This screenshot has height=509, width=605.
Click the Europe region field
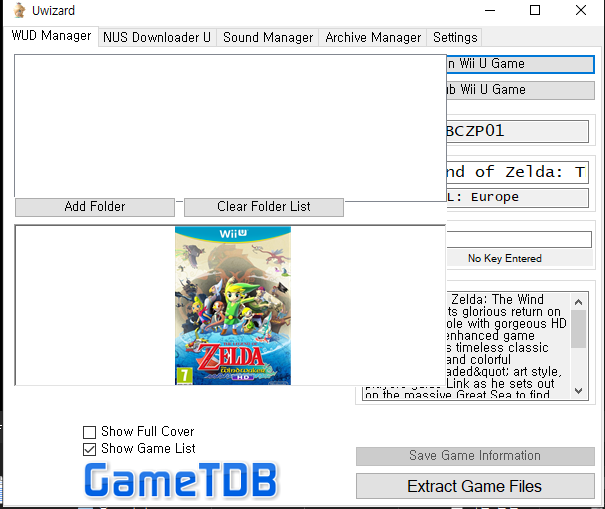coord(517,198)
